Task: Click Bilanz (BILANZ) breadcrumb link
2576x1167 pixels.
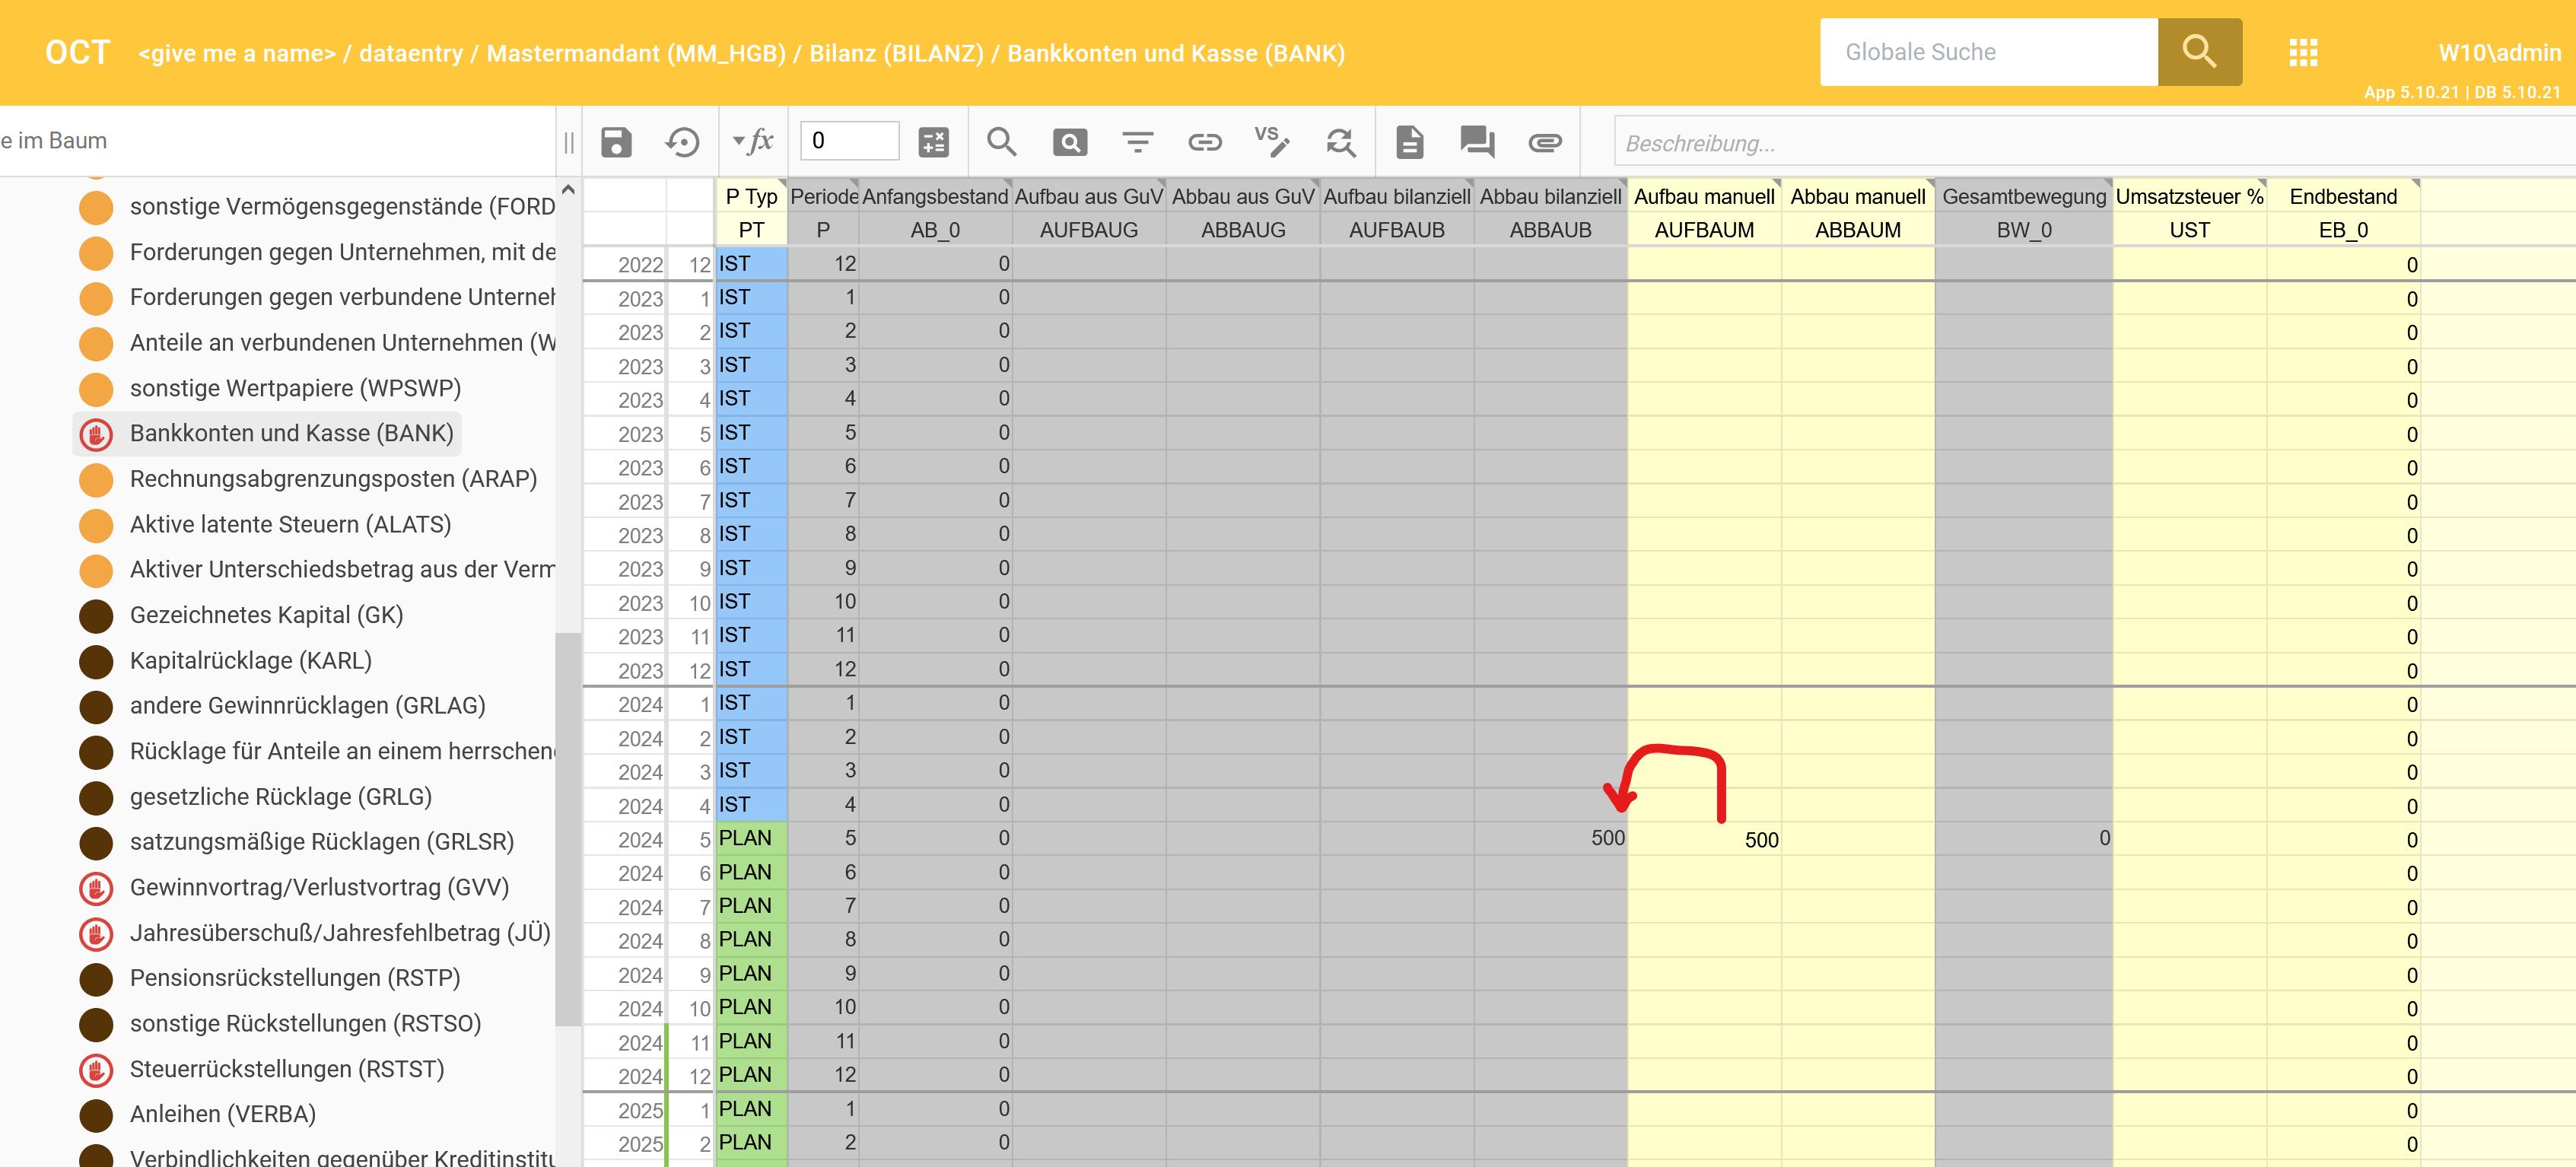Action: click(x=896, y=53)
